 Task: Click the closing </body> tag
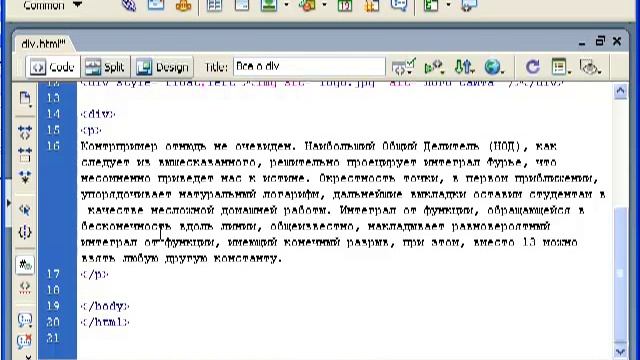[x=105, y=306]
